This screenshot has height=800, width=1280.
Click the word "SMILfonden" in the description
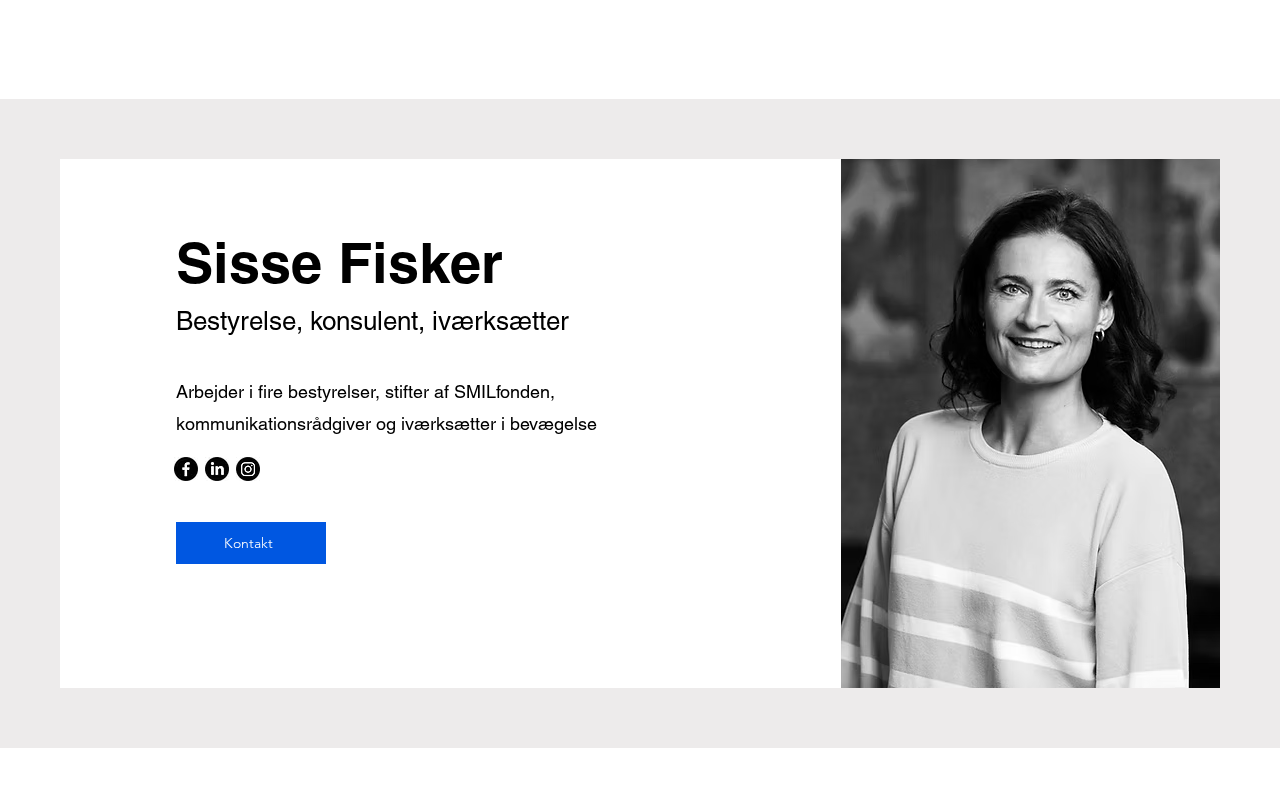pyautogui.click(x=504, y=392)
